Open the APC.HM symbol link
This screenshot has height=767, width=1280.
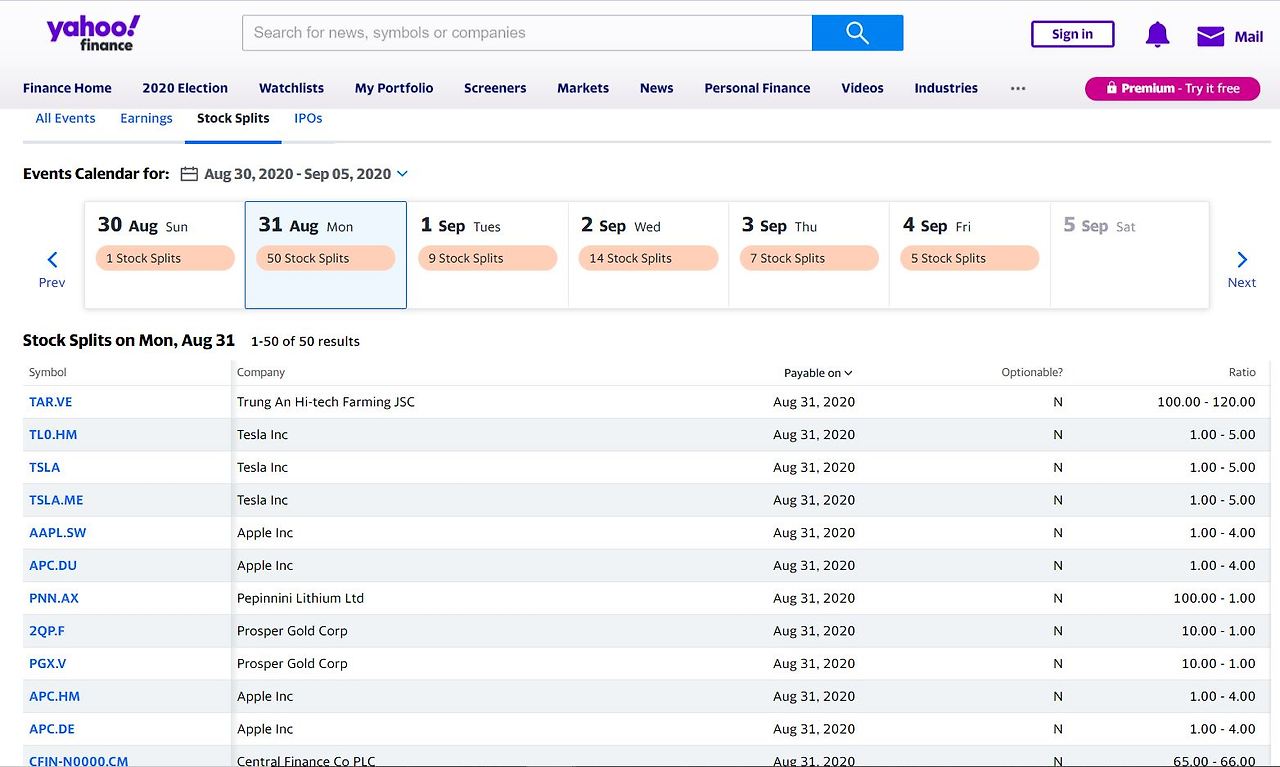[x=55, y=697]
